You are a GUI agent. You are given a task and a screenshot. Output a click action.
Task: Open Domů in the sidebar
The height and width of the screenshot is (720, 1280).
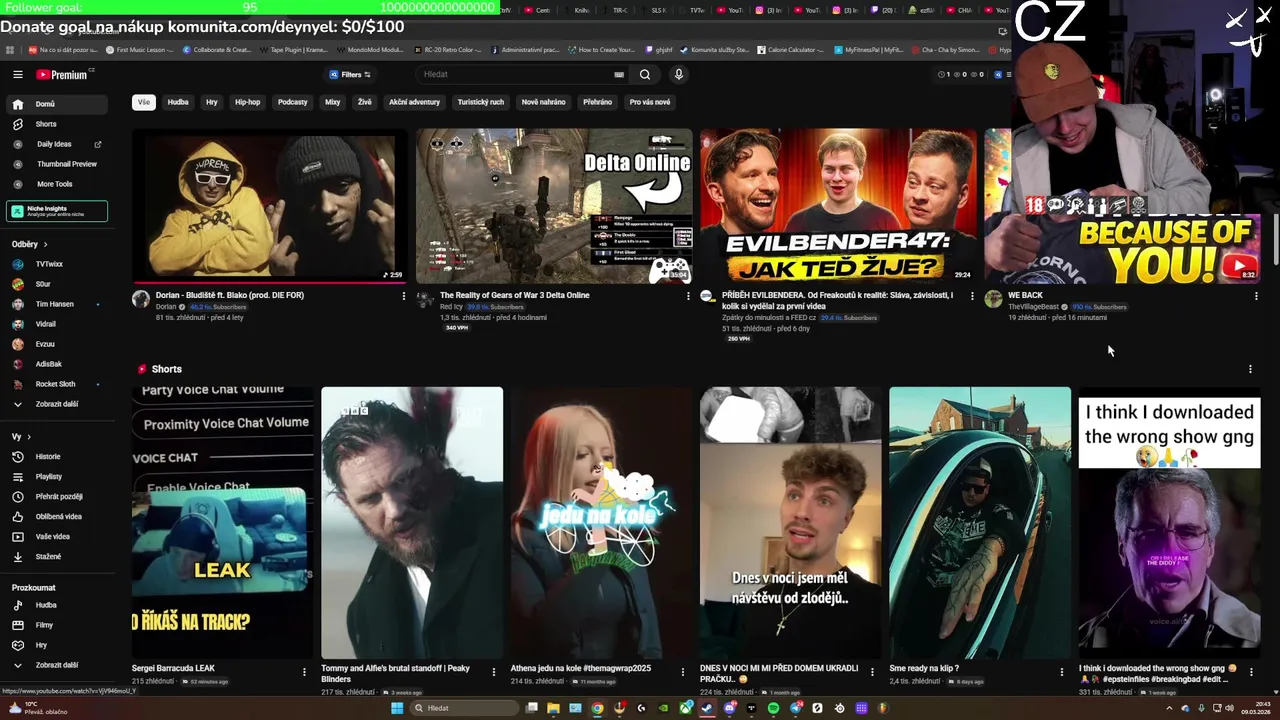tap(56, 104)
